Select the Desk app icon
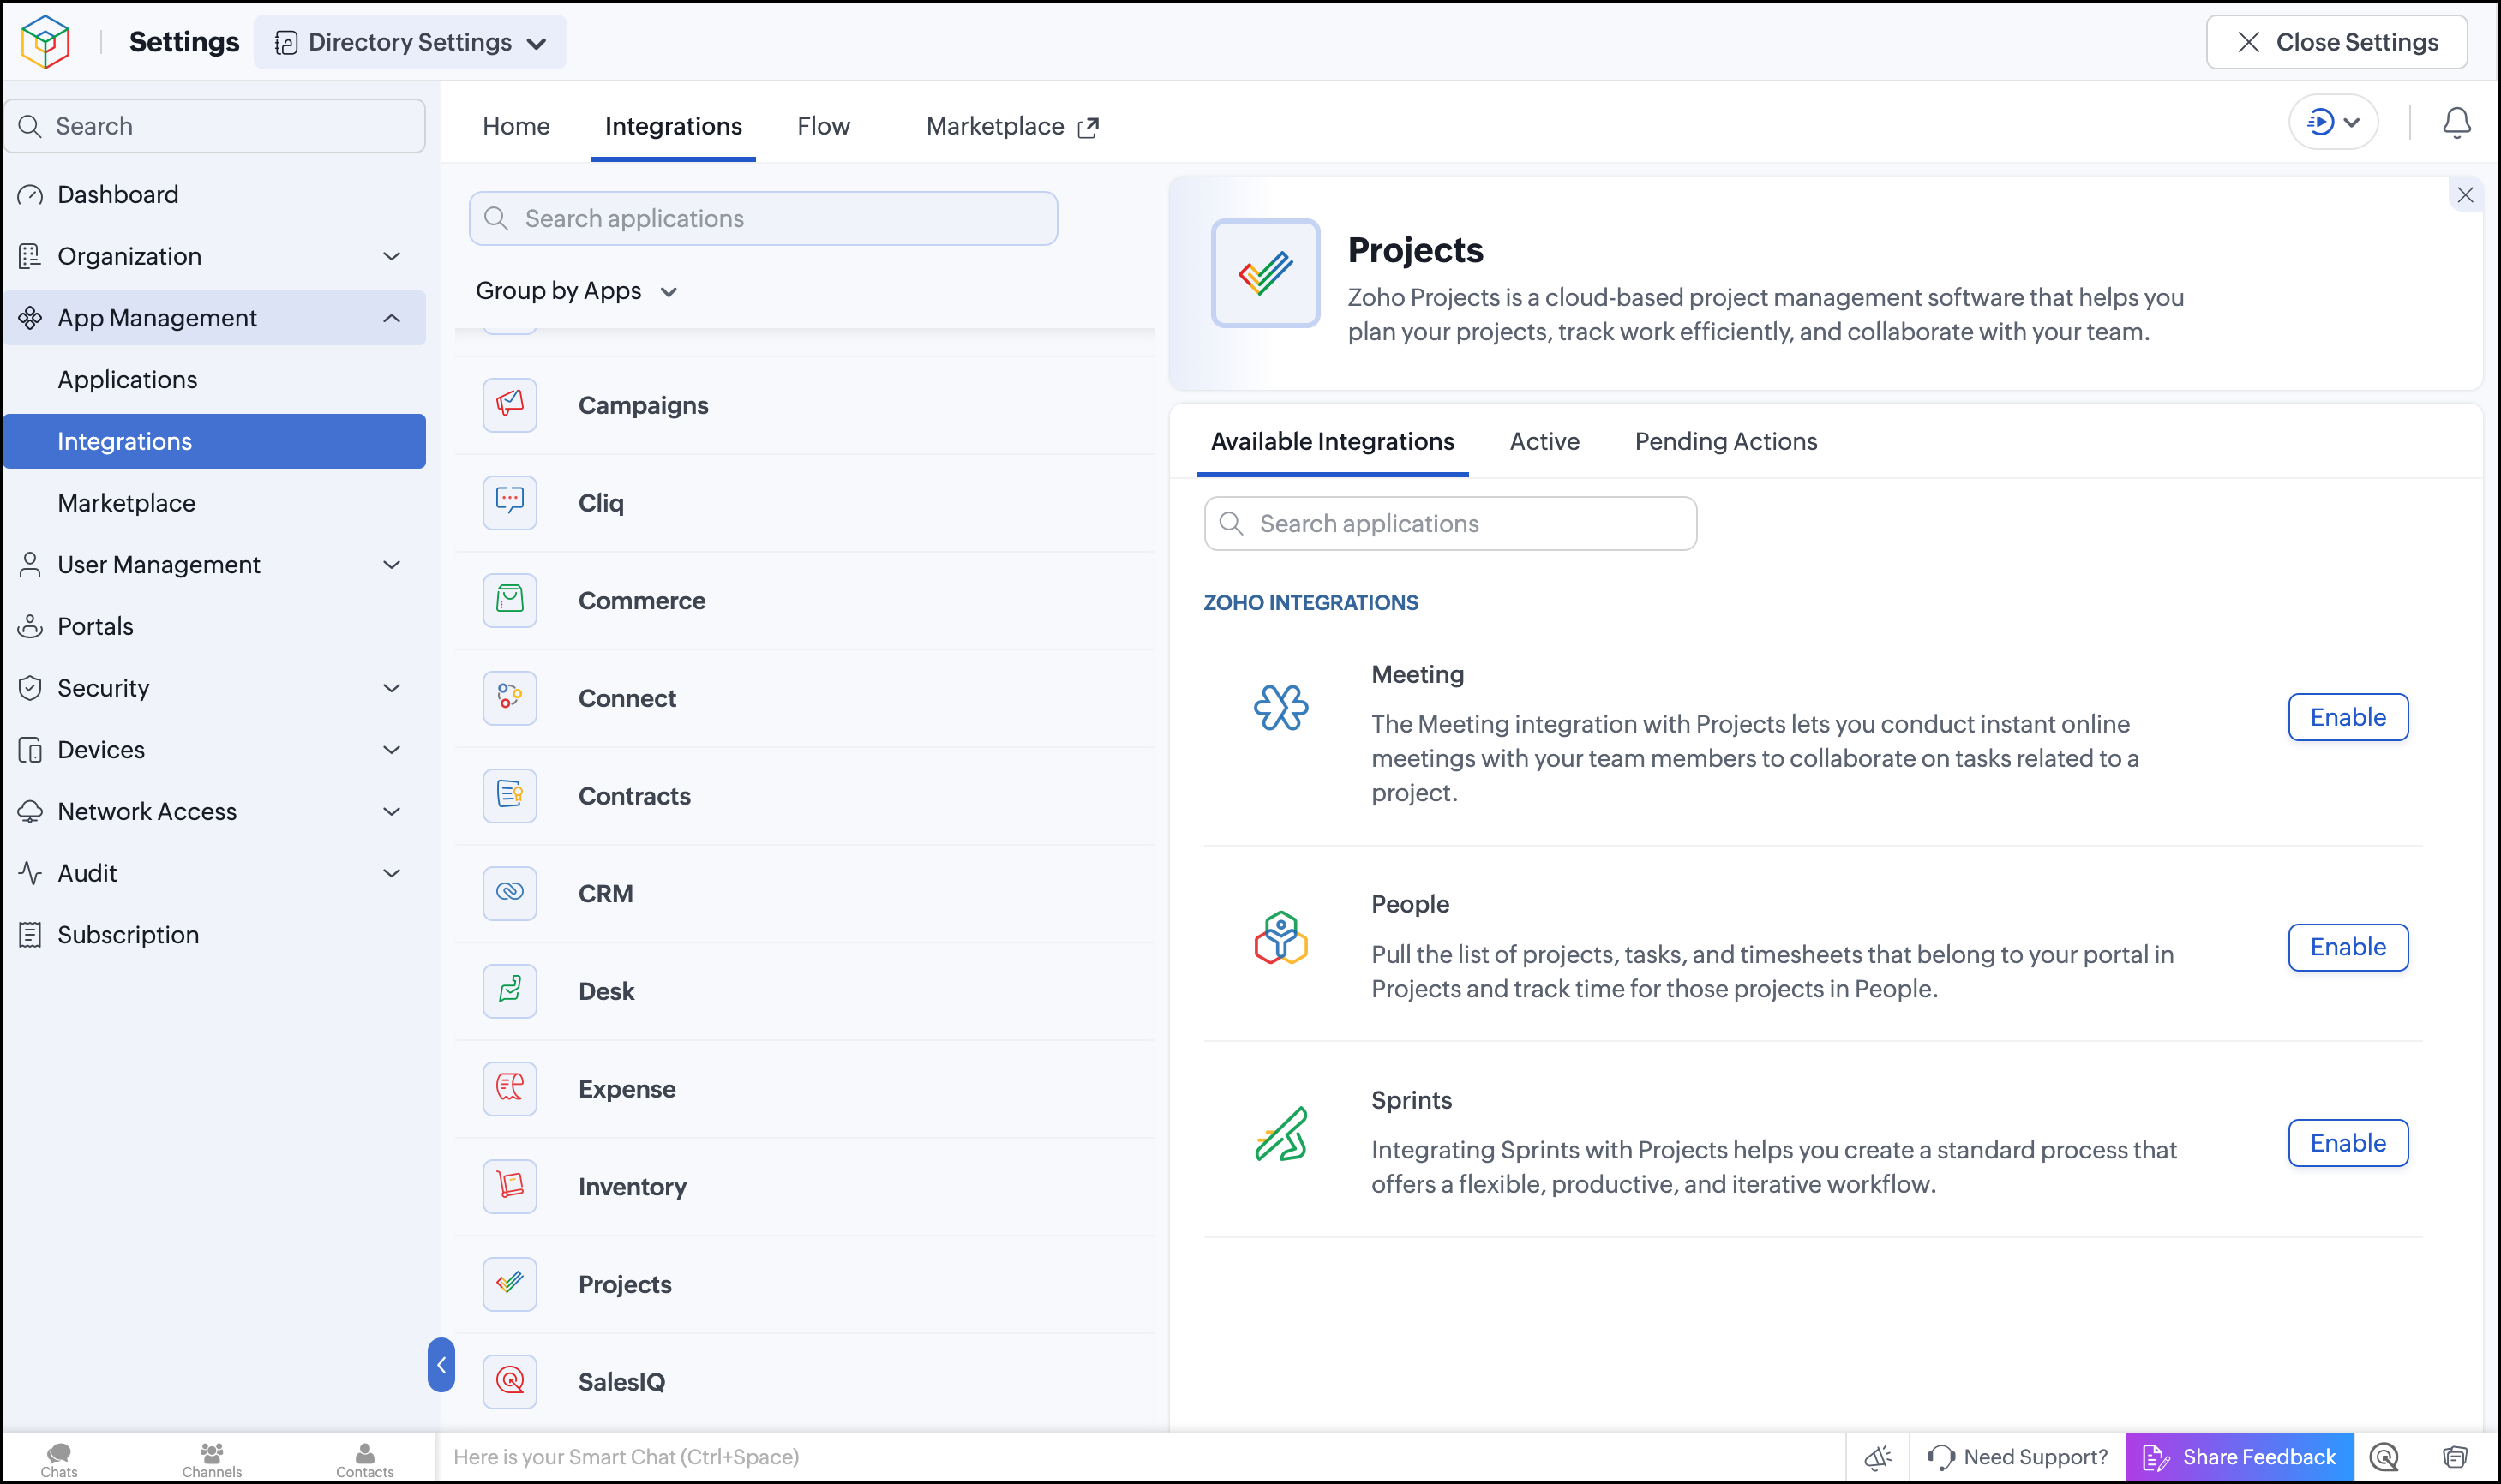2501x1484 pixels. tap(509, 991)
